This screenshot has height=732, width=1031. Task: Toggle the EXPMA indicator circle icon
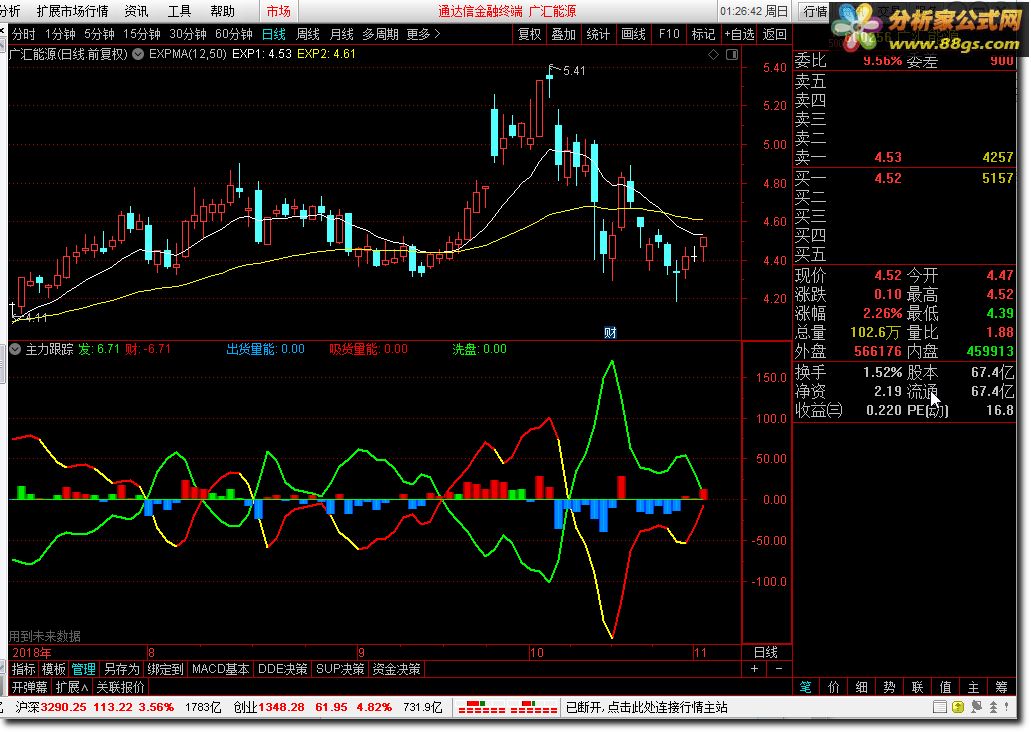(138, 54)
